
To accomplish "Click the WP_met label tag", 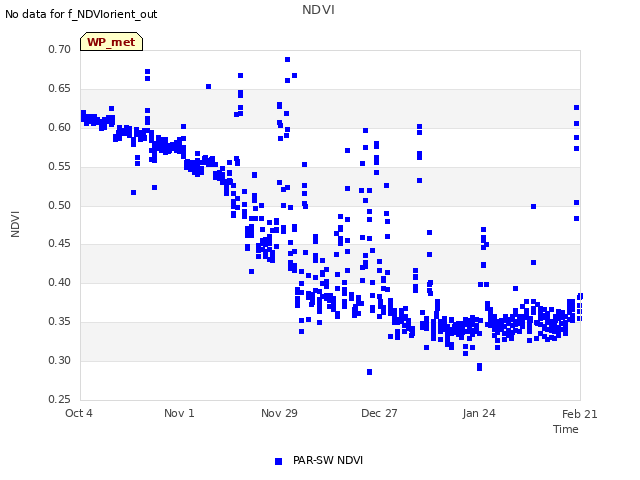I will (x=111, y=42).
